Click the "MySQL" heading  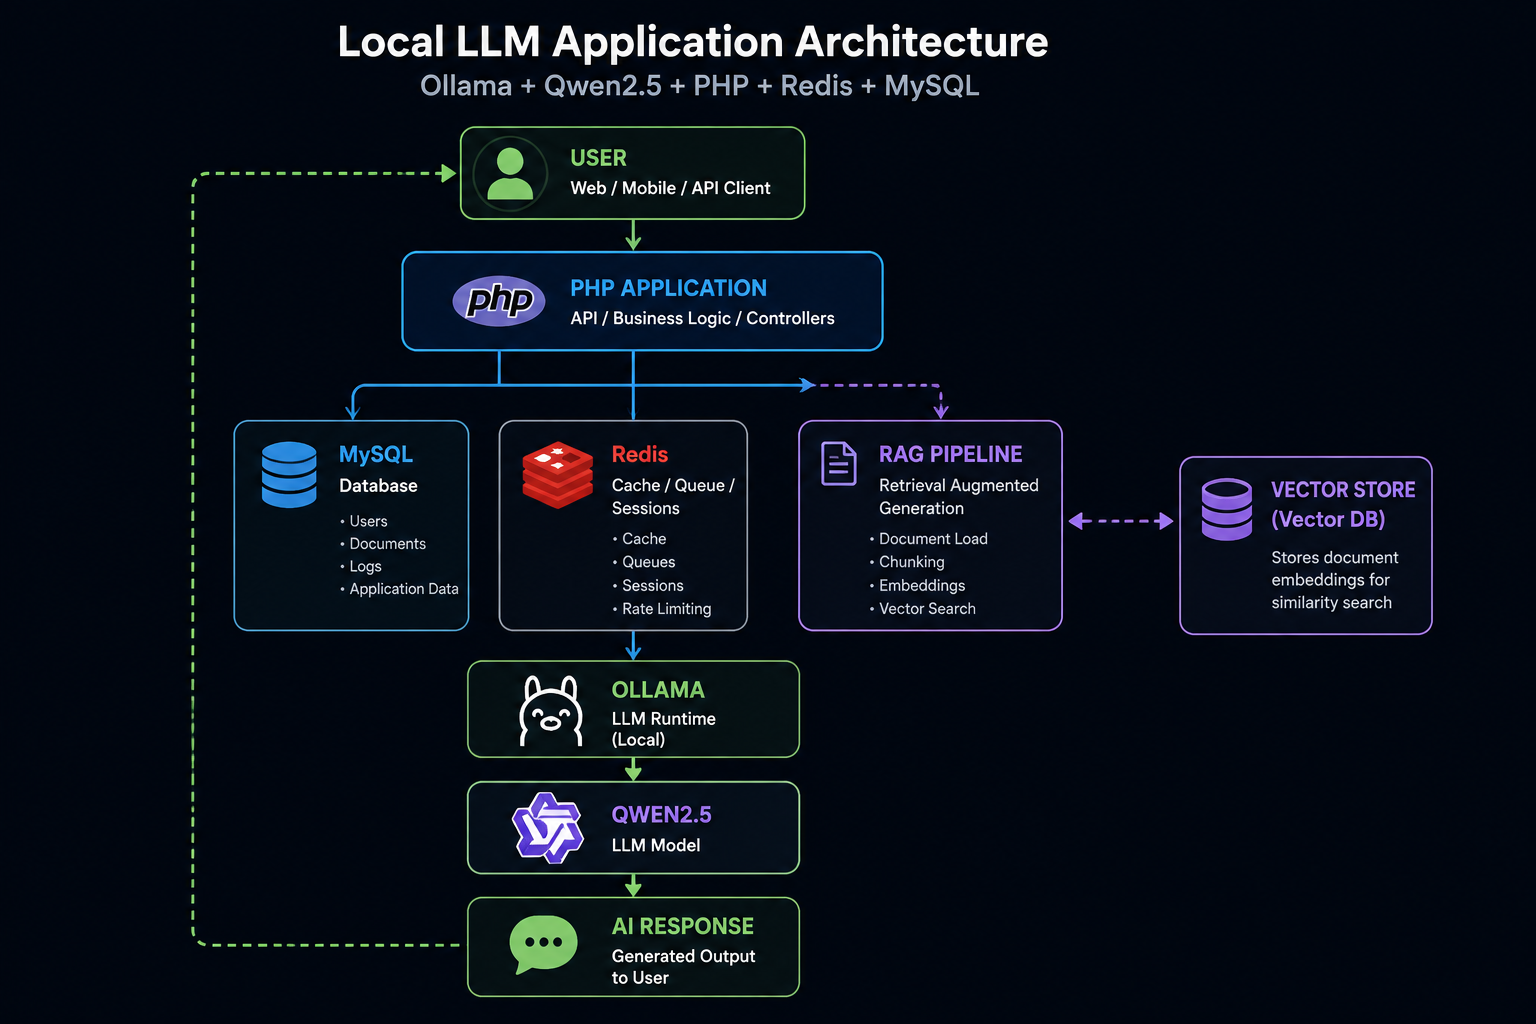376,455
